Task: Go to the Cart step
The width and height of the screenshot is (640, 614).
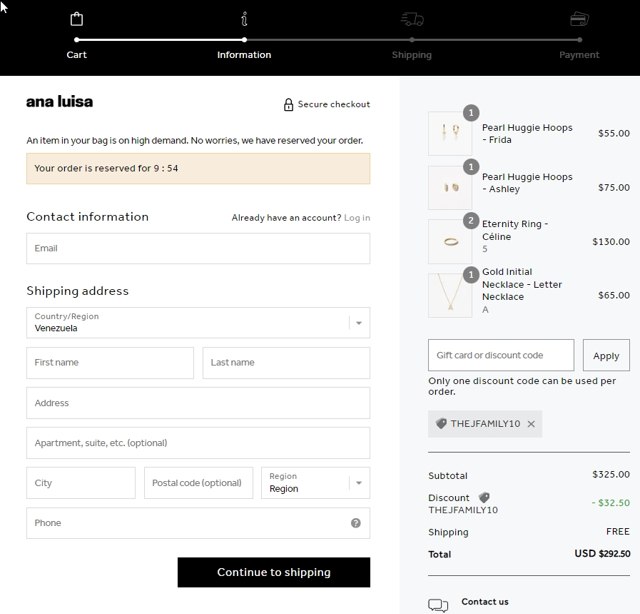Action: 77,55
